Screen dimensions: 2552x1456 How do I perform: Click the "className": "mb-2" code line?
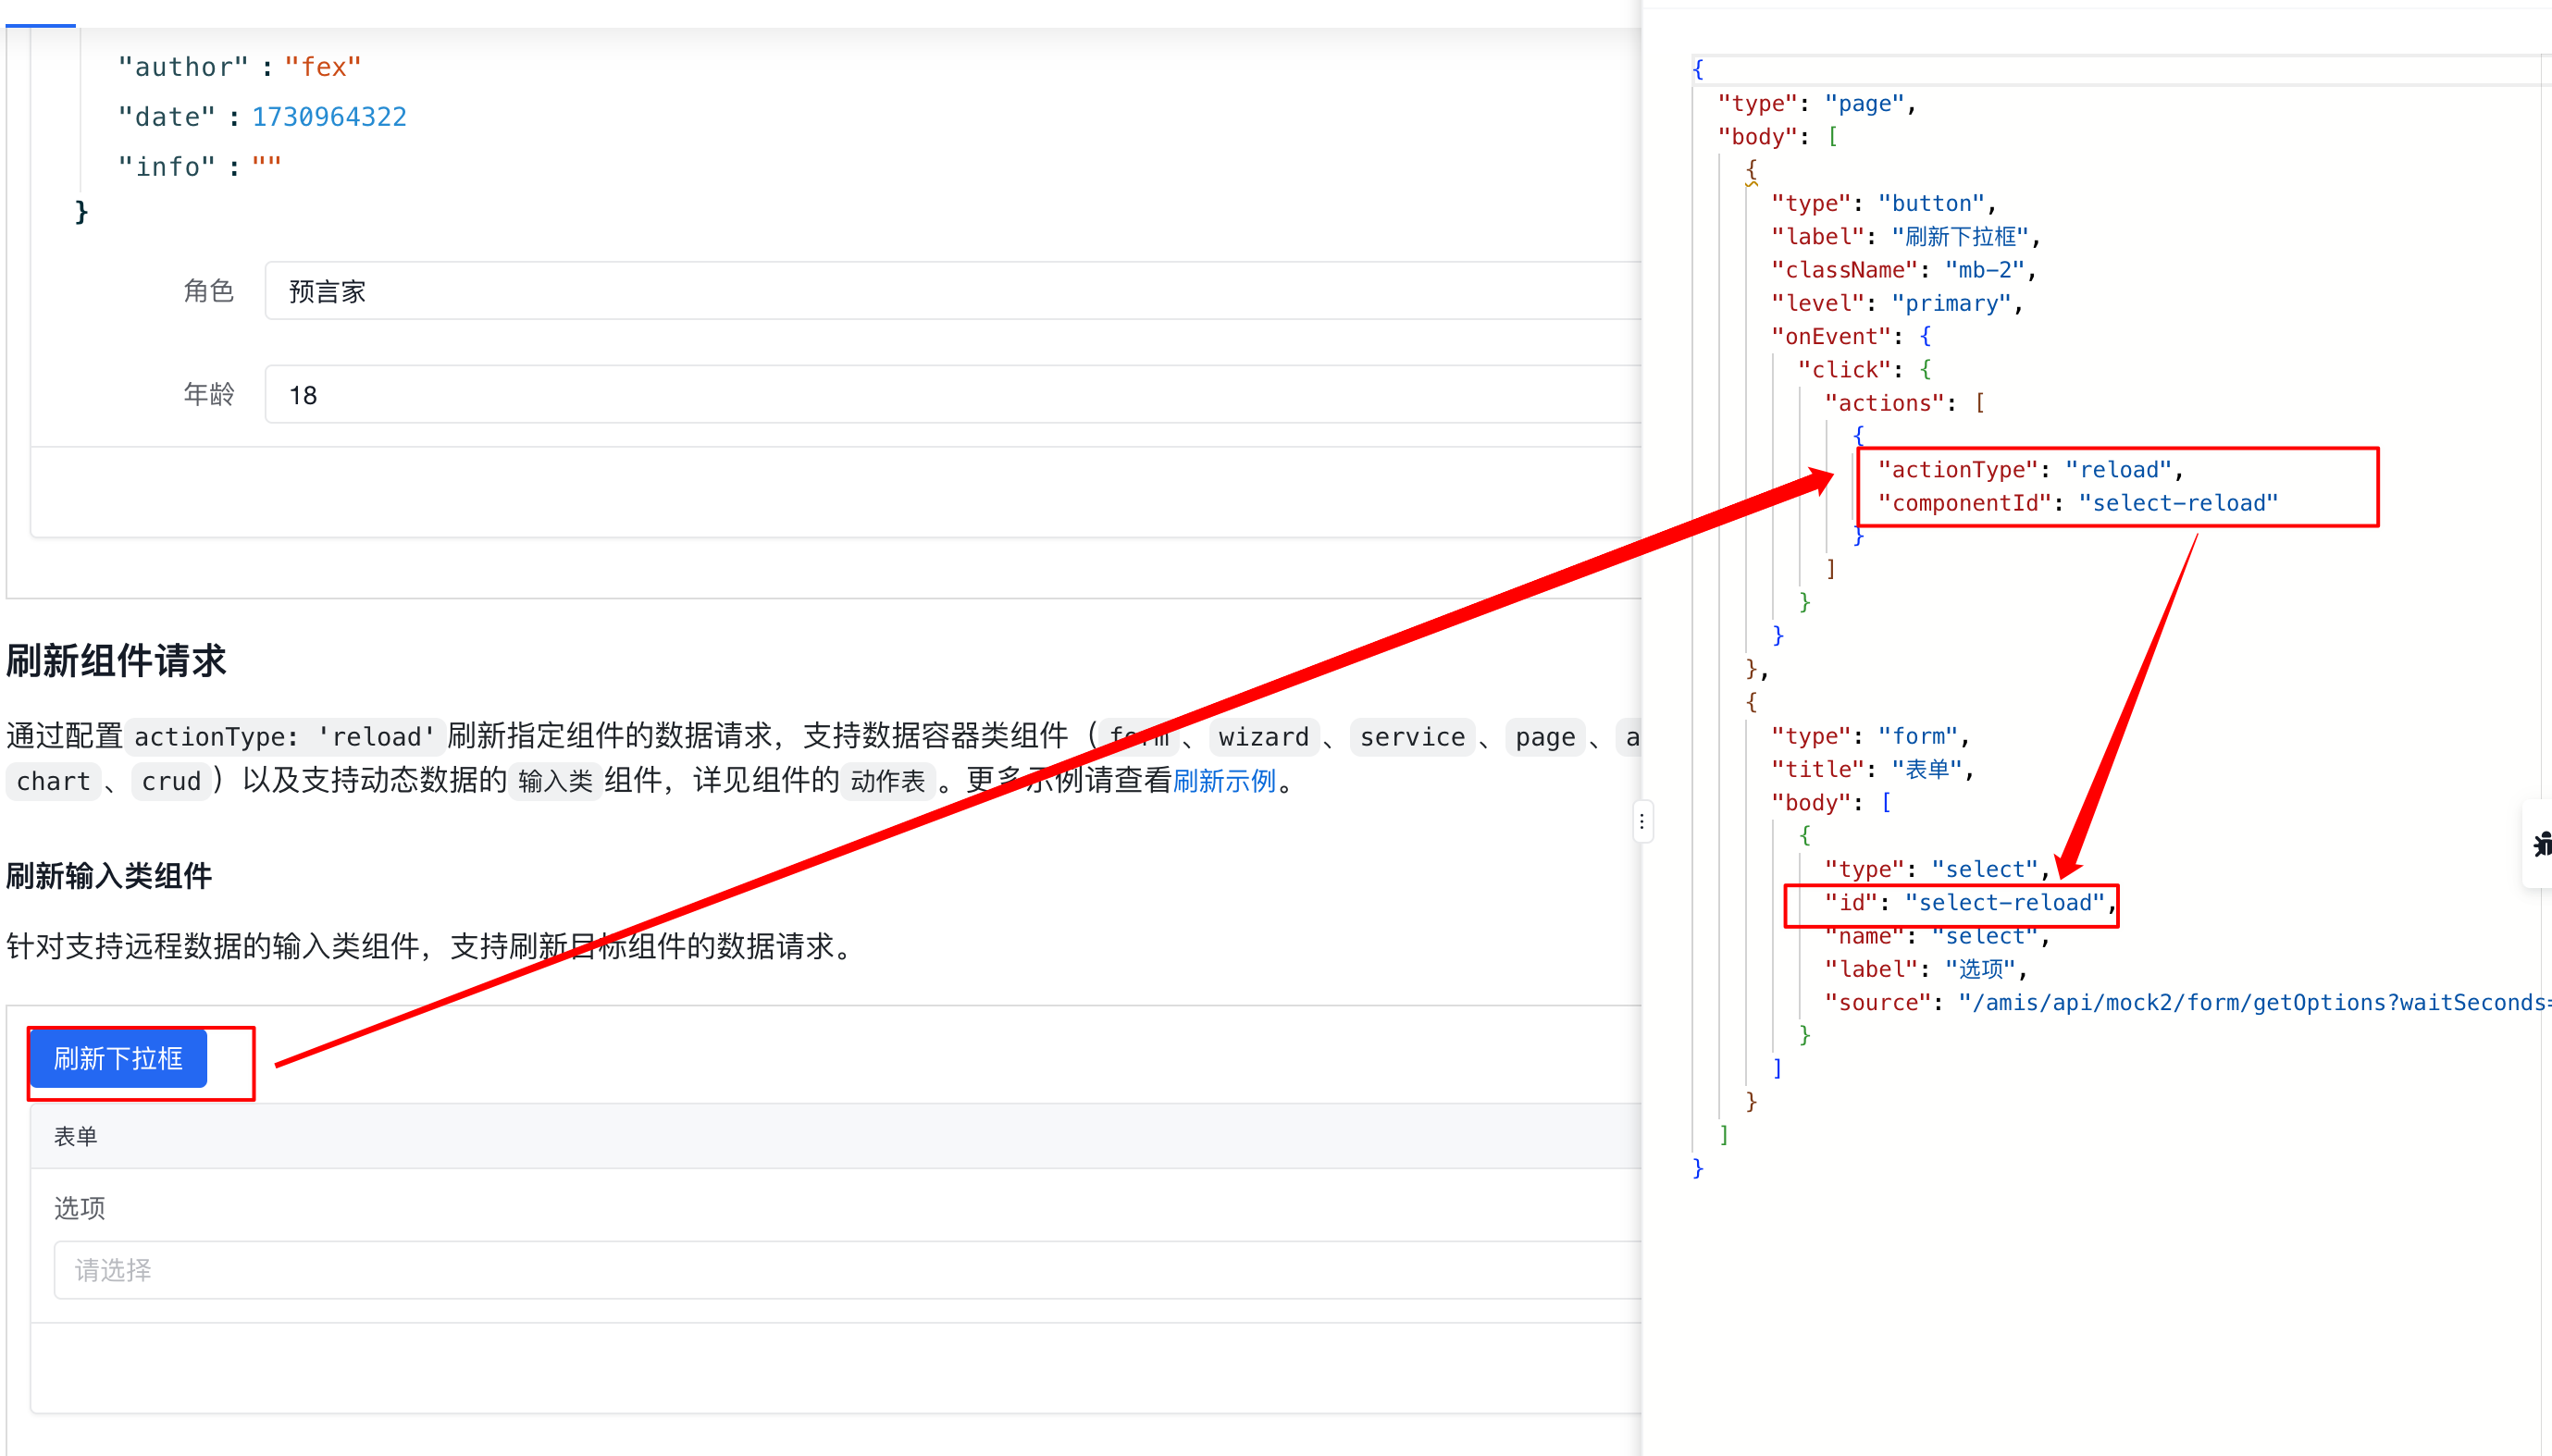point(1904,270)
